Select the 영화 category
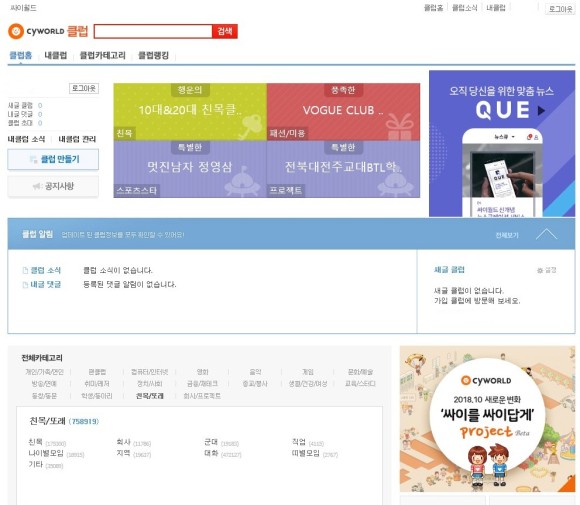Image resolution: width=580 pixels, height=505 pixels. point(203,372)
